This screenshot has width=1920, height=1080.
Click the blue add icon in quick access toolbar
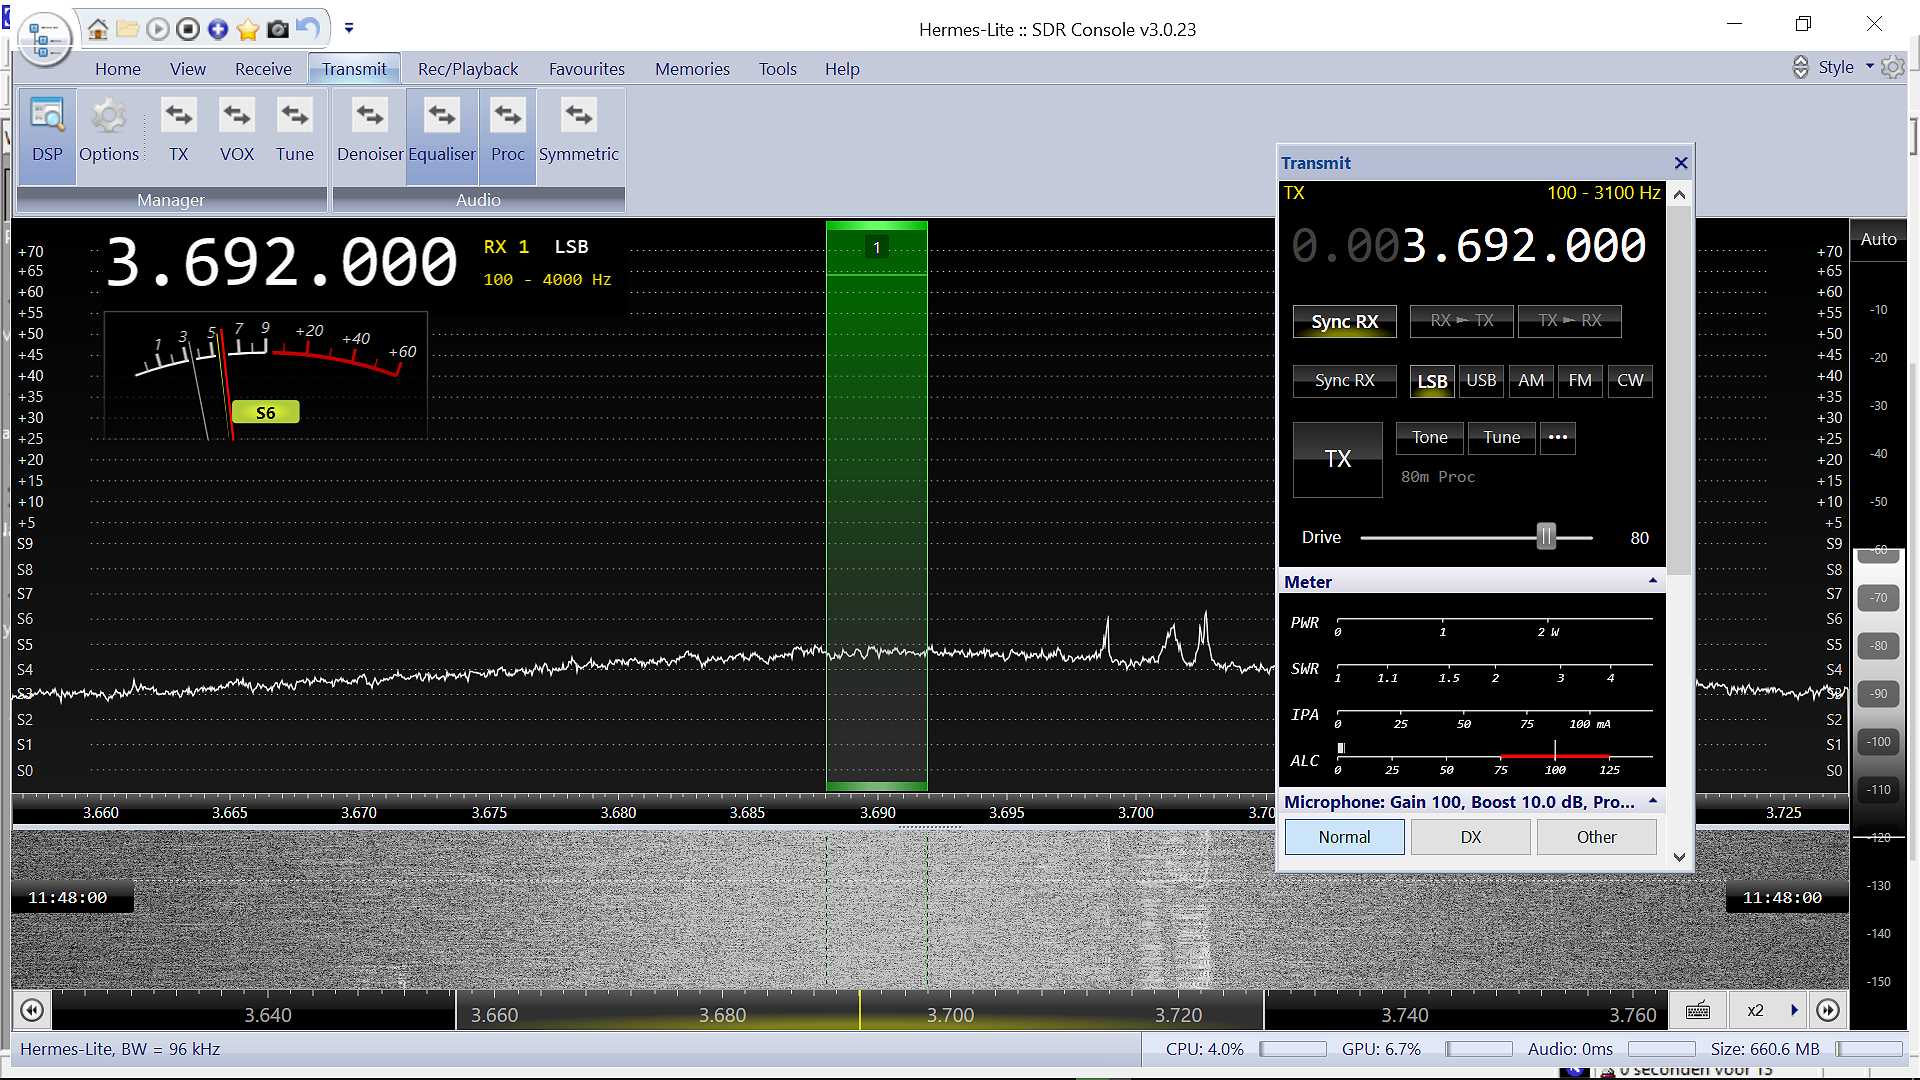click(x=218, y=29)
